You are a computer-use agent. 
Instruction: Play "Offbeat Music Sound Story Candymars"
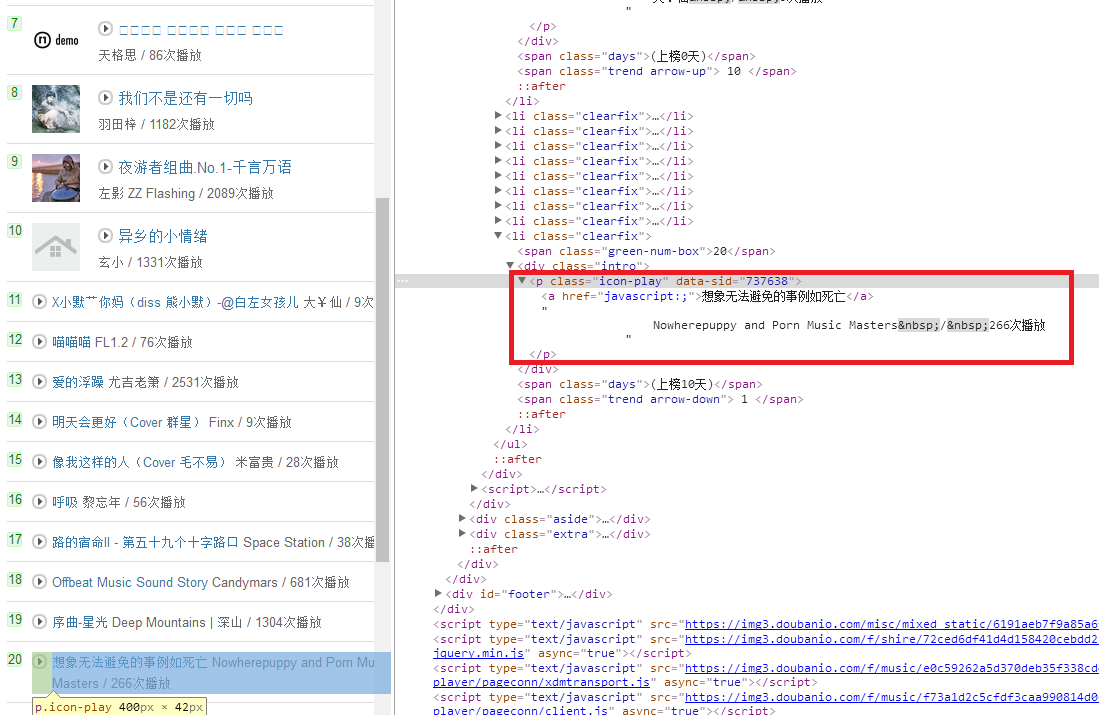pyautogui.click(x=38, y=581)
